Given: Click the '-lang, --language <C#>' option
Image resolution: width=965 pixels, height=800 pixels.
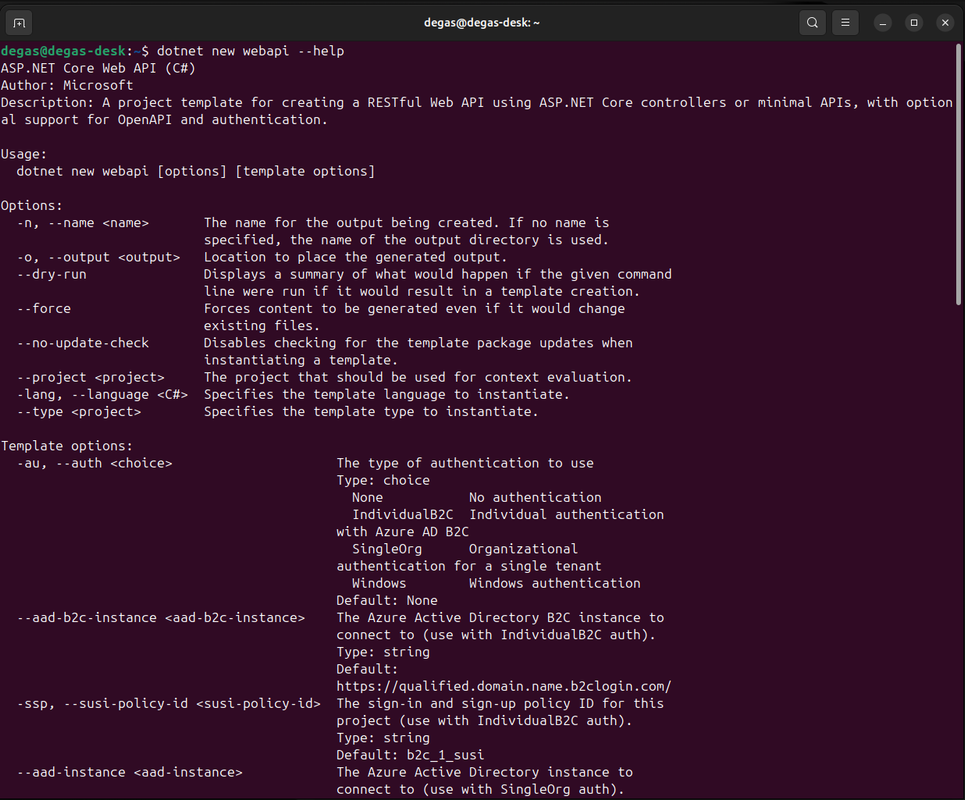Looking at the screenshot, I should tap(102, 394).
